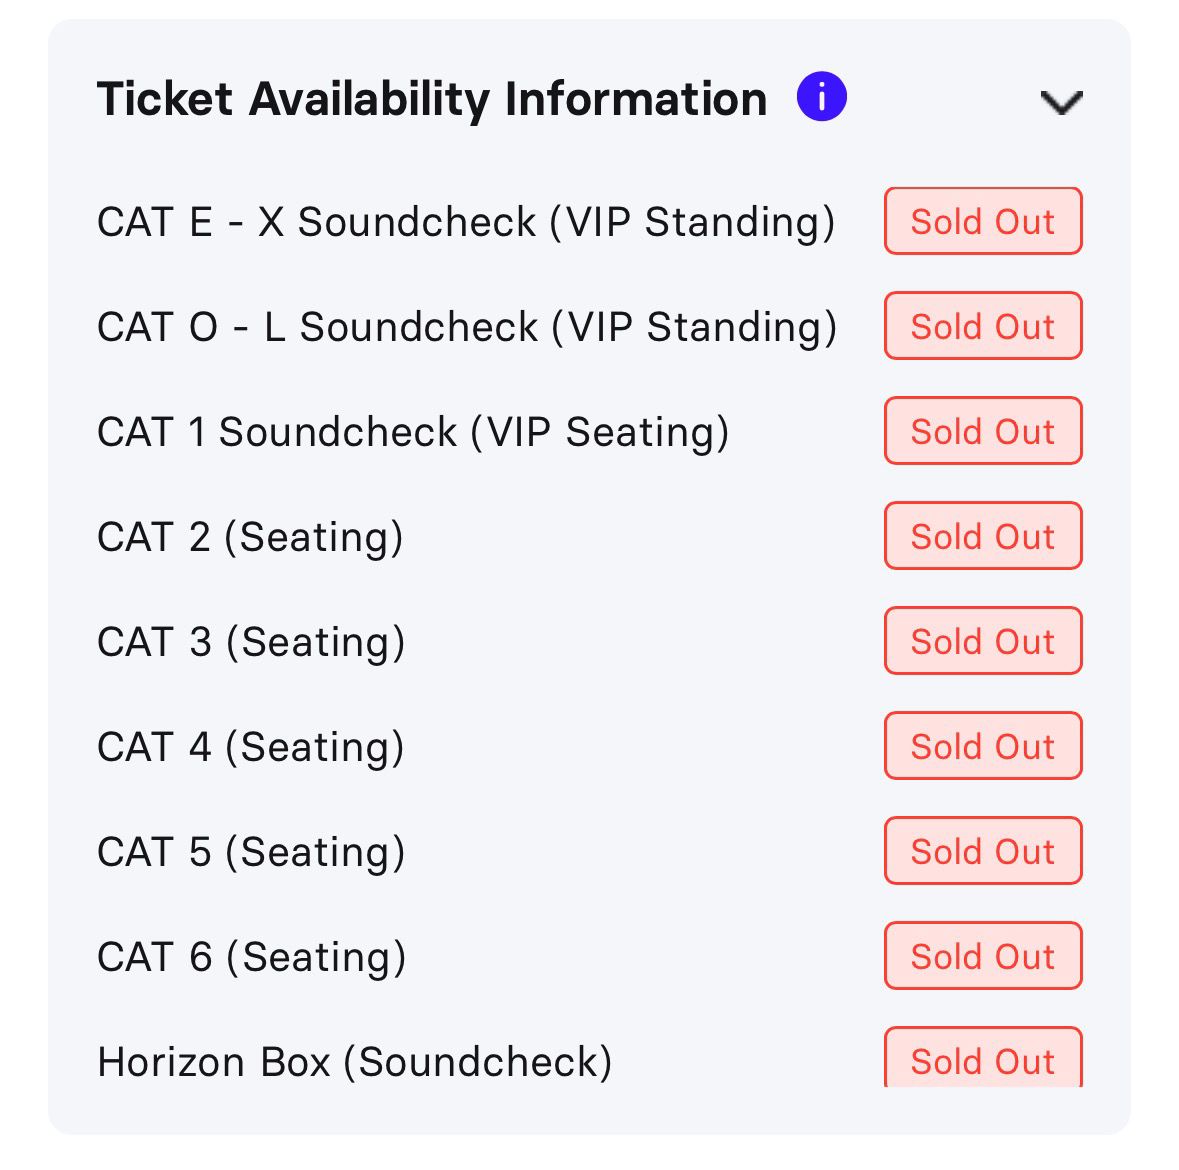Select the CAT 6 (Seating) label
This screenshot has width=1179, height=1170.
coord(251,957)
